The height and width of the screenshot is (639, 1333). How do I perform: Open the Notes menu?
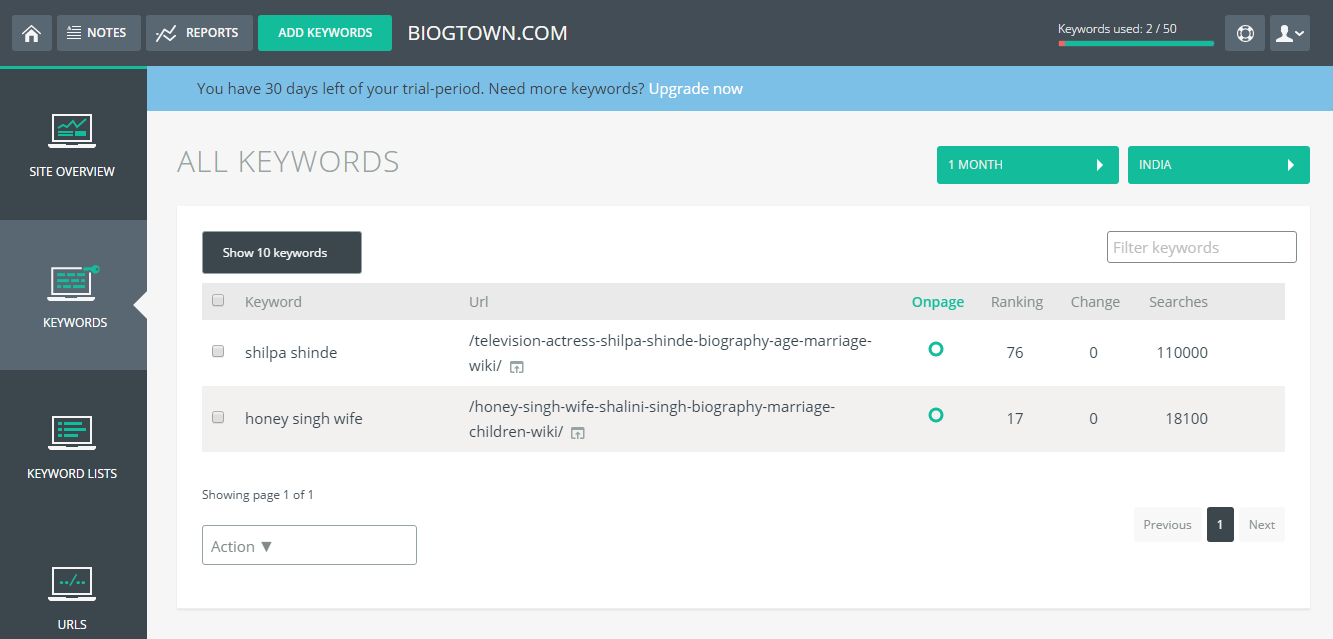[x=98, y=33]
